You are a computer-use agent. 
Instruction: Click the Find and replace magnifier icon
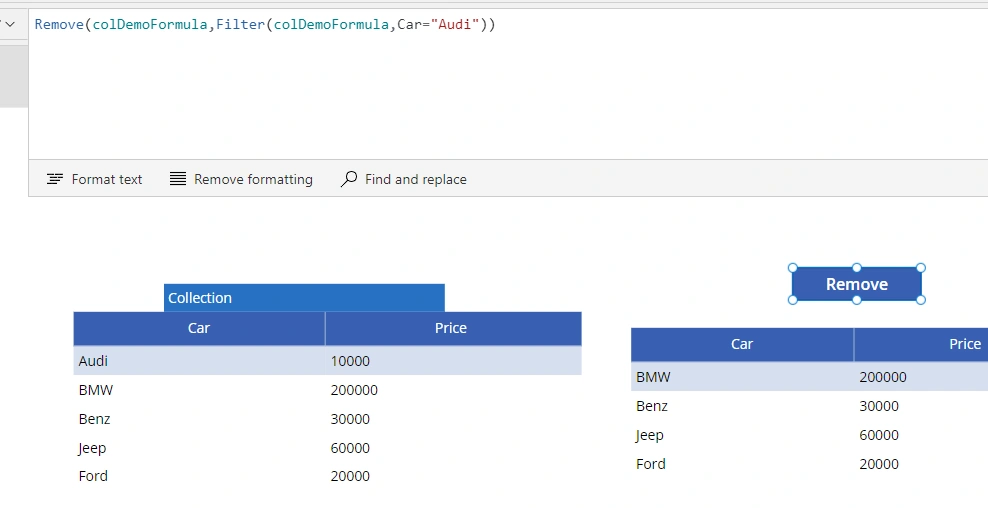tap(348, 179)
